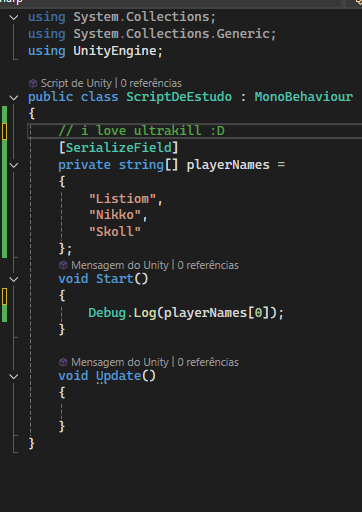This screenshot has width=362, height=512.
Task: Collapse the Update method body
Action: [14, 376]
